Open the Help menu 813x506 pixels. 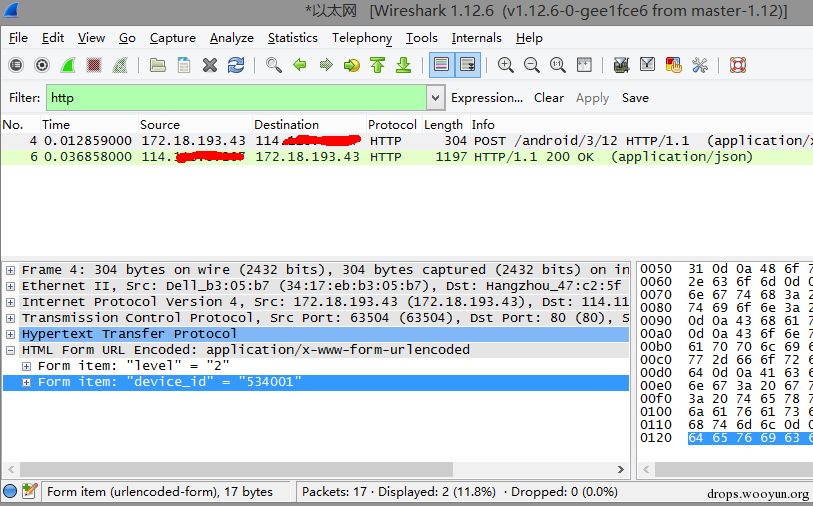[x=529, y=38]
